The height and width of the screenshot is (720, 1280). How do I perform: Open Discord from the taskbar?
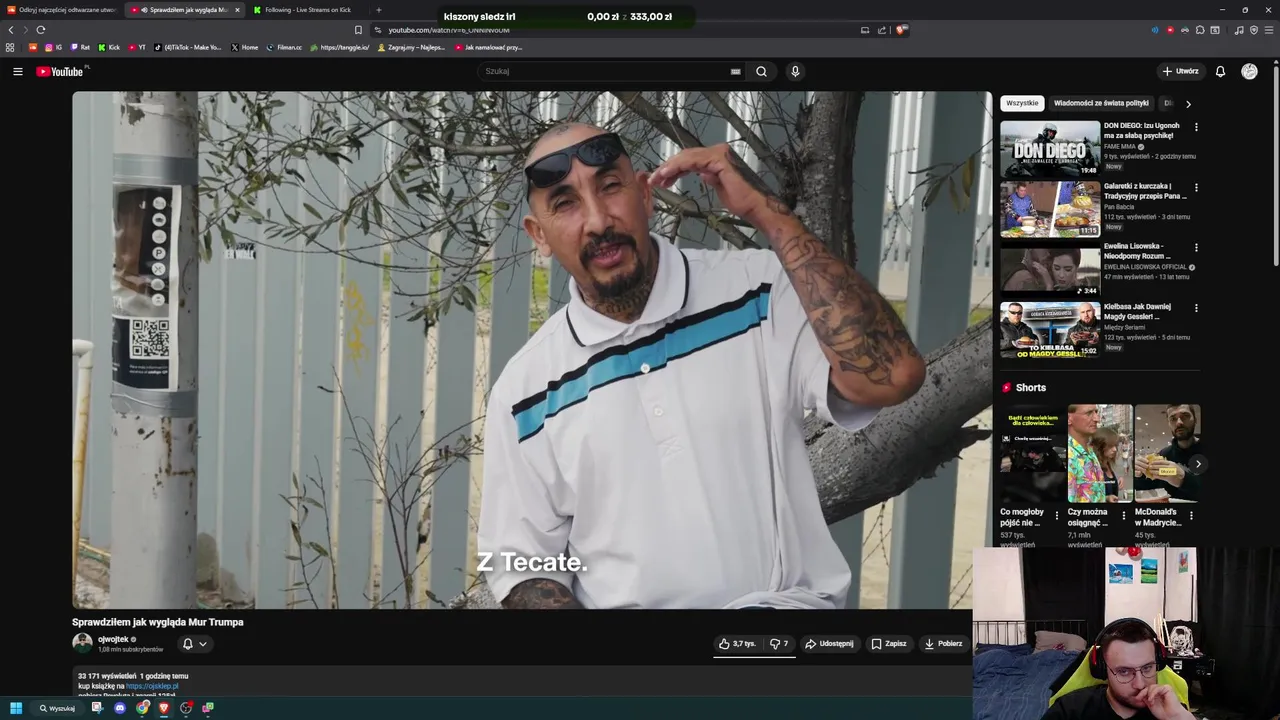coord(120,708)
